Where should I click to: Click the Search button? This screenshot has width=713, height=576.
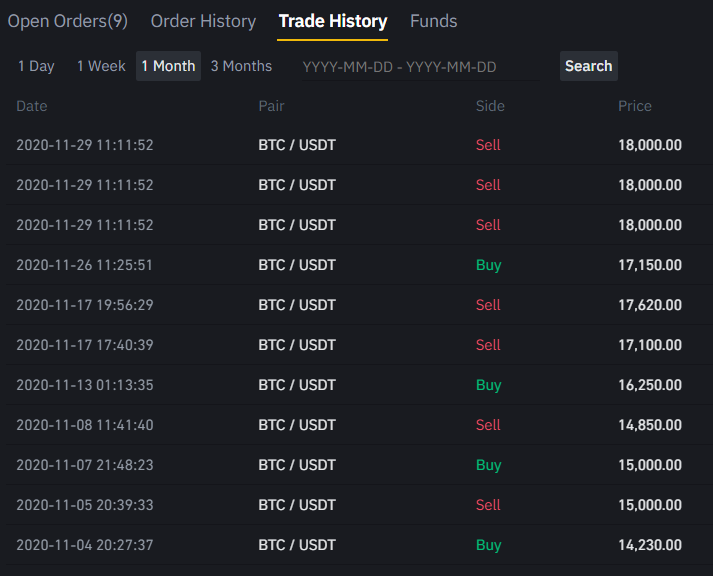pyautogui.click(x=588, y=66)
